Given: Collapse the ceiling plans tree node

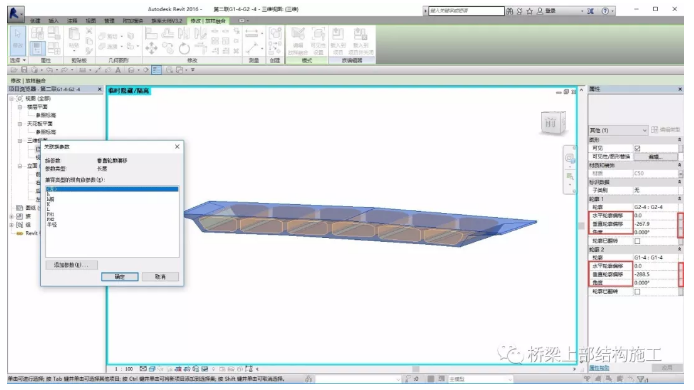Looking at the screenshot, I should tap(20, 124).
